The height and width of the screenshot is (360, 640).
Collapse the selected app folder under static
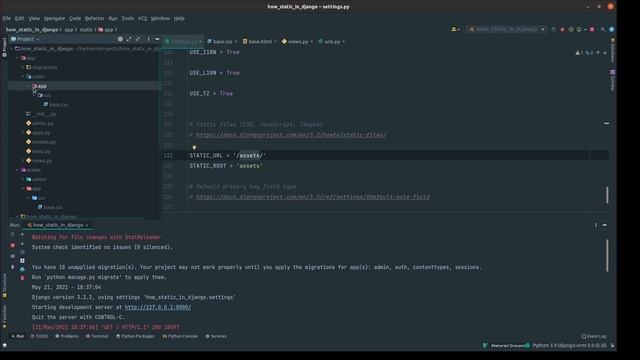point(29,86)
